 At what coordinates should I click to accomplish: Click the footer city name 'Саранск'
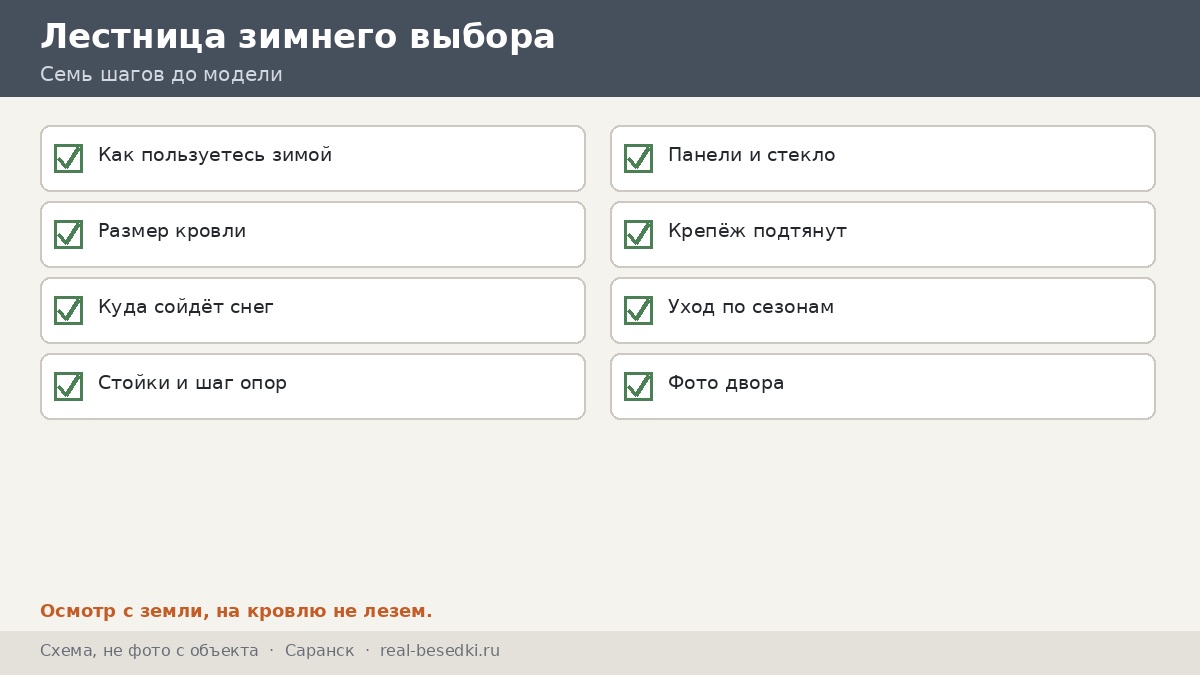point(319,651)
